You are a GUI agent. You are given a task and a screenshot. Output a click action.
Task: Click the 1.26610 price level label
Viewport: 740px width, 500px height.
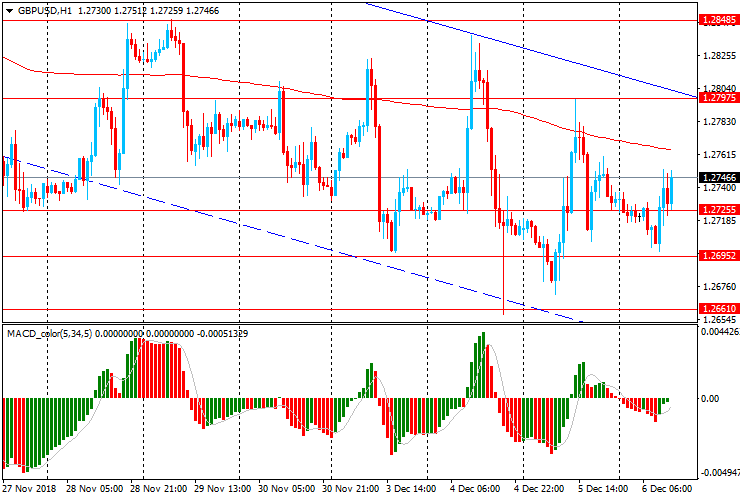pos(717,309)
